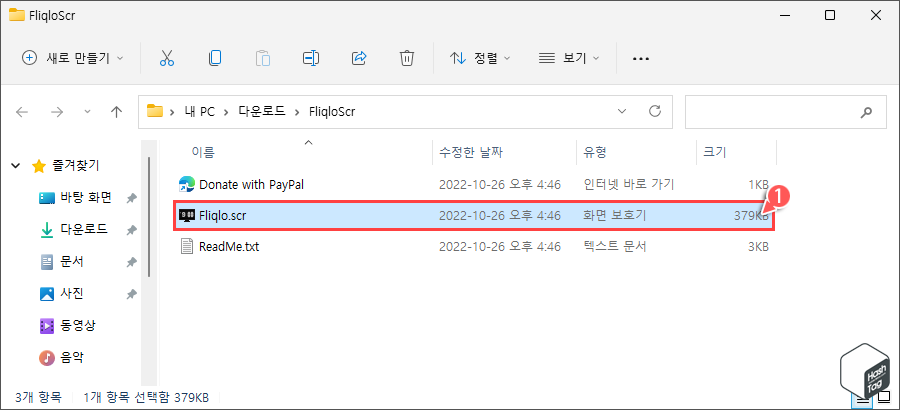Click the Fliqlo.scr 화면 보호기 type cell
The height and width of the screenshot is (410, 900).
[614, 216]
